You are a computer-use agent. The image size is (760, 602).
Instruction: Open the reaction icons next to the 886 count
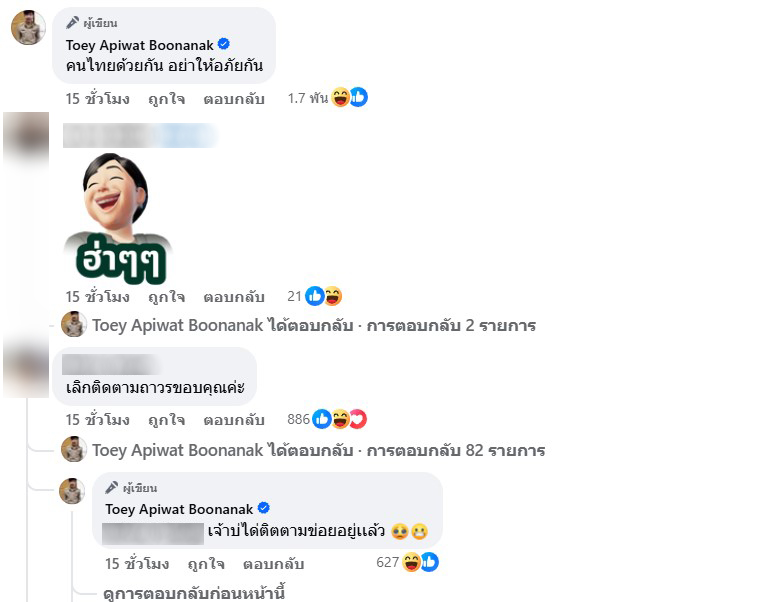339,419
